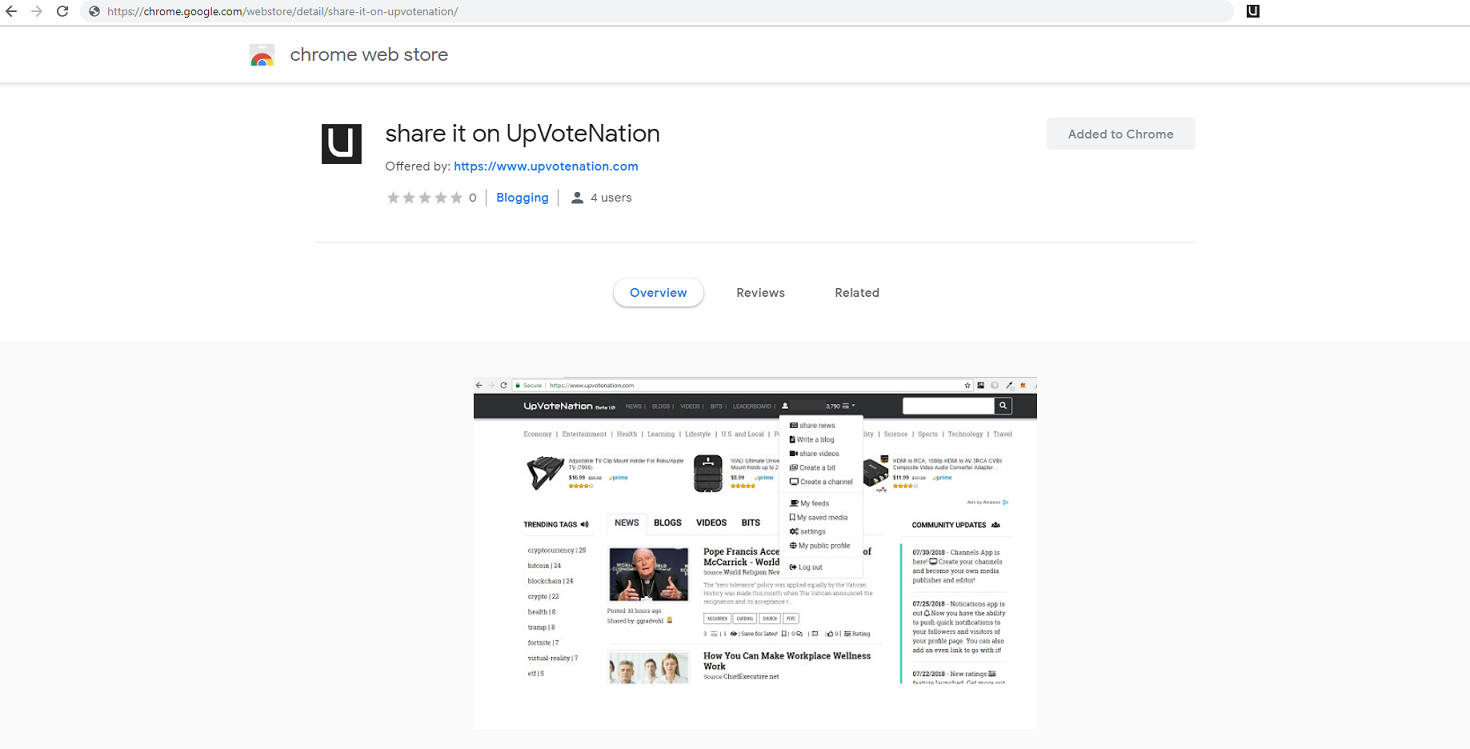
Task: Click the flag icon under the Pope Francis article
Action: click(815, 634)
